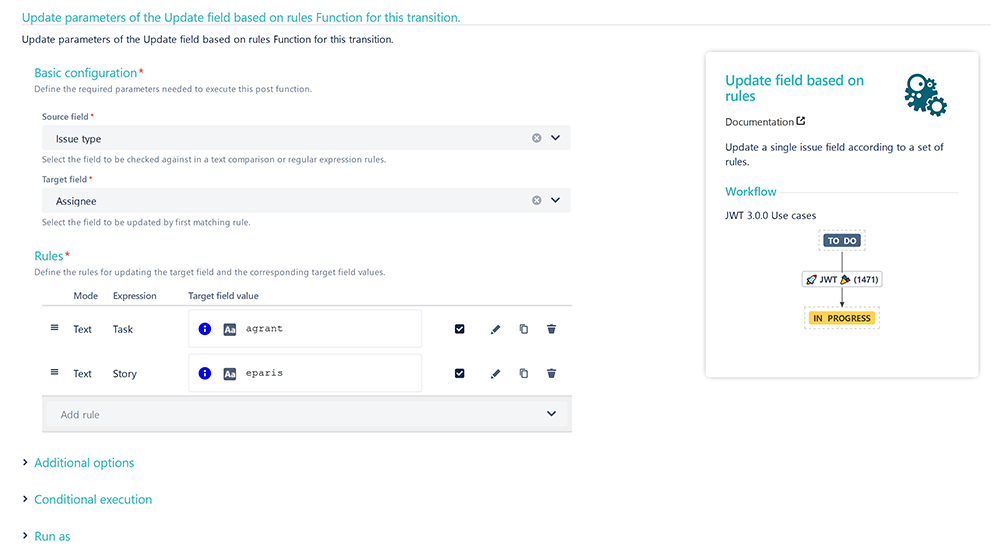The height and width of the screenshot is (557, 1000).
Task: Click the IN PROGRESS status in workflow
Action: point(842,318)
